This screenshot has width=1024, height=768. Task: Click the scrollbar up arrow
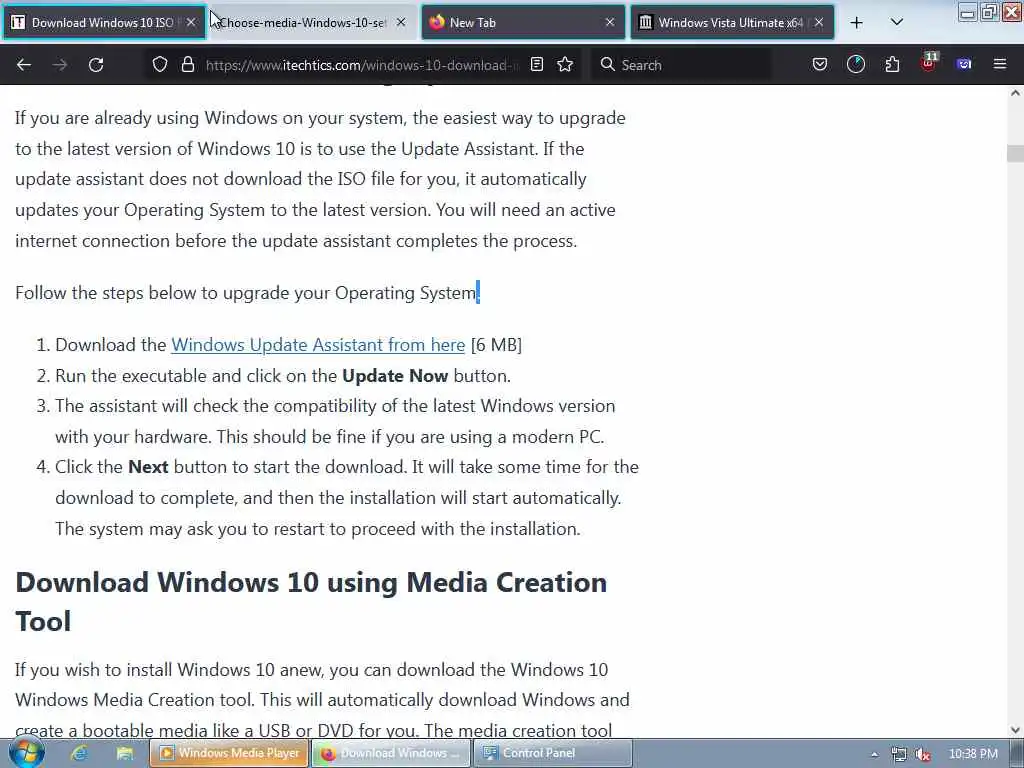[1015, 93]
